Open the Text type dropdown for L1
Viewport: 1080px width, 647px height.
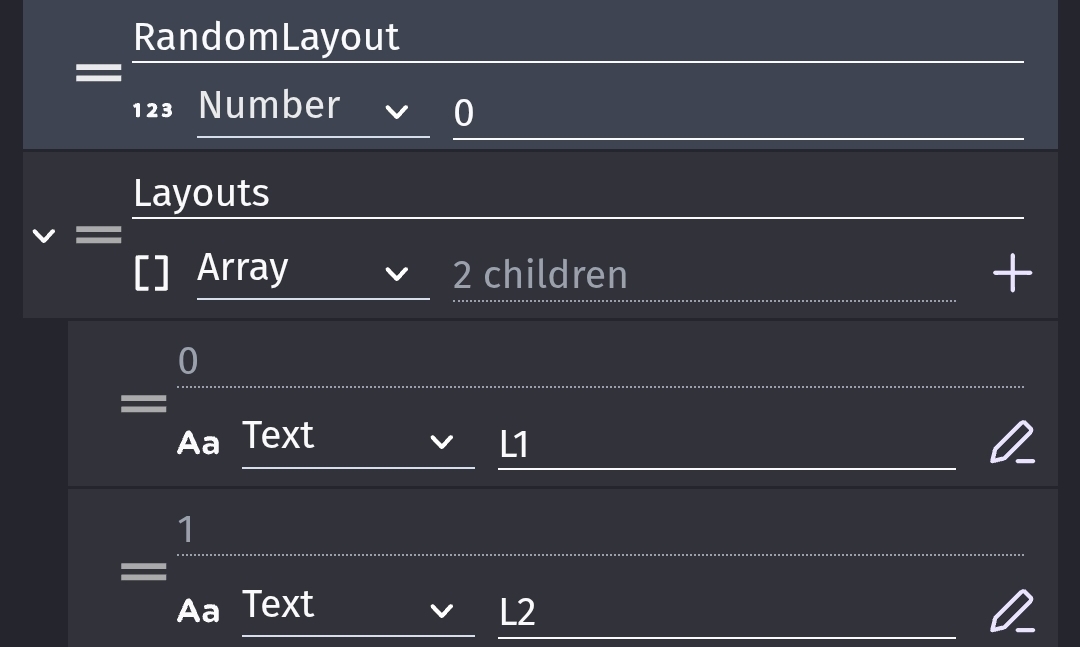[357, 439]
